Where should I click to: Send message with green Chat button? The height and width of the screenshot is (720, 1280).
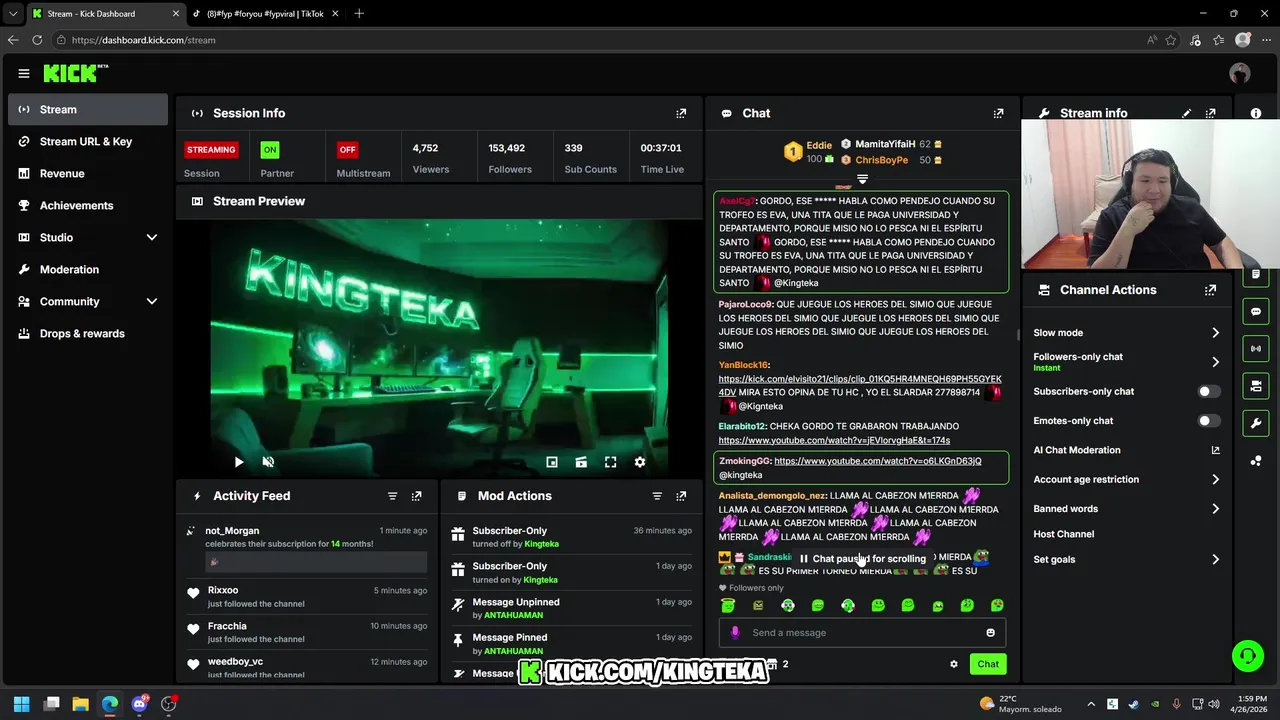pos(988,664)
